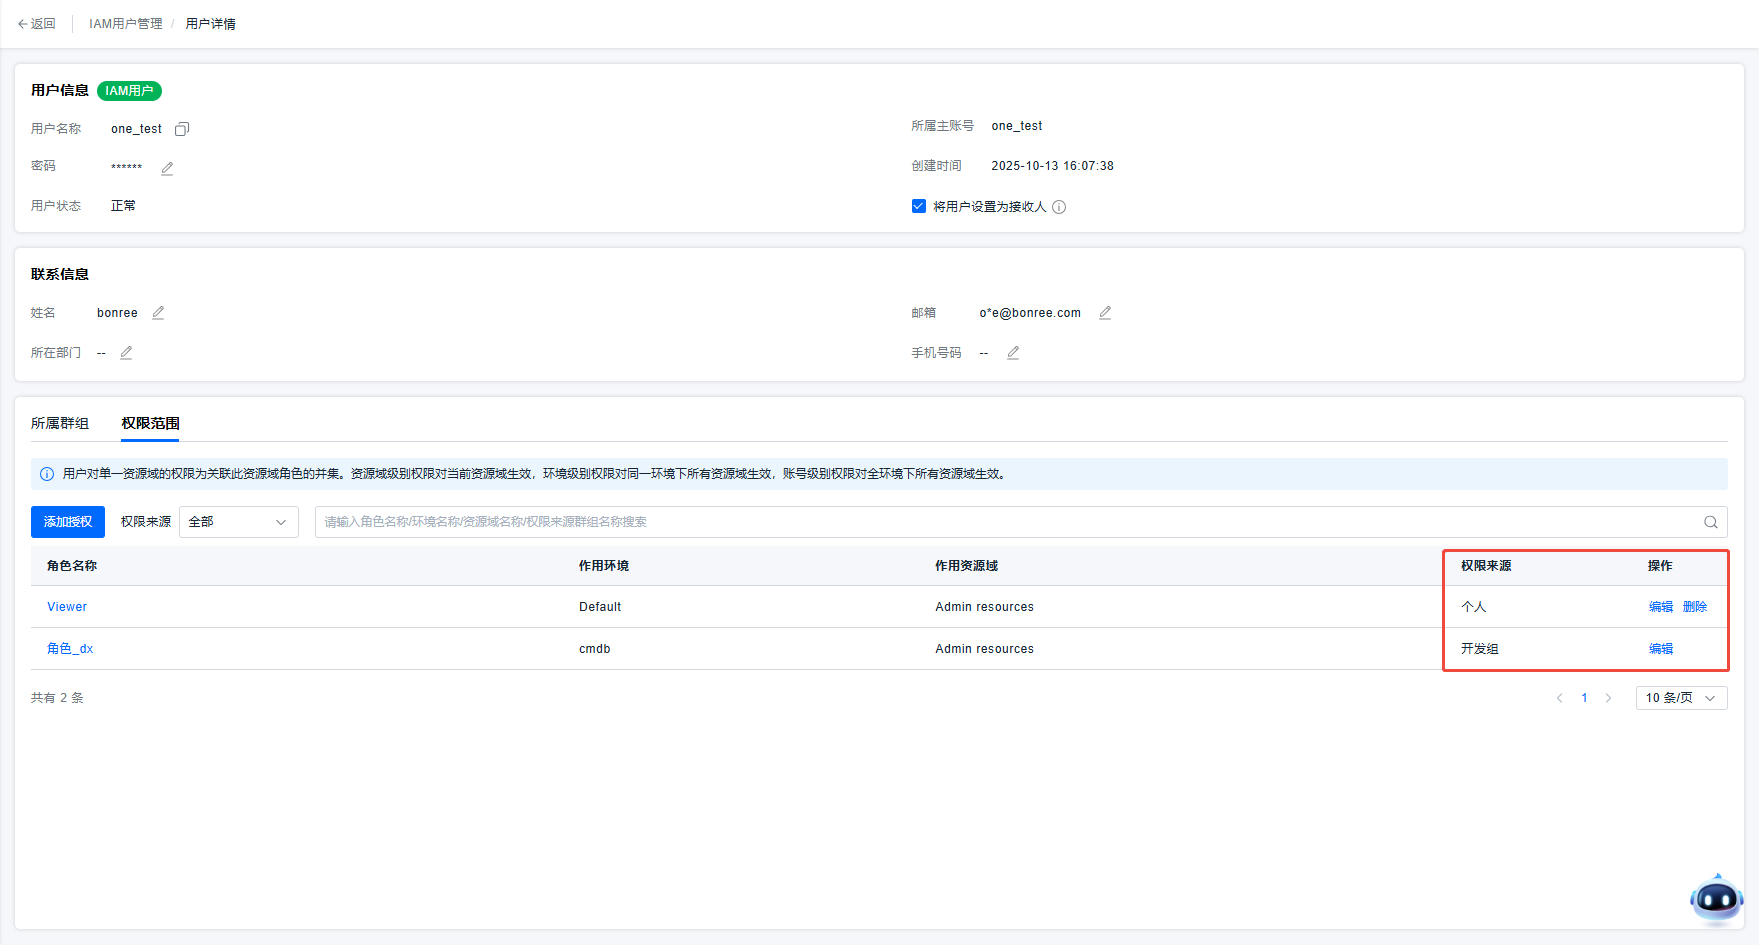
Task: Uncheck set user as receiver checkbox
Action: click(918, 206)
